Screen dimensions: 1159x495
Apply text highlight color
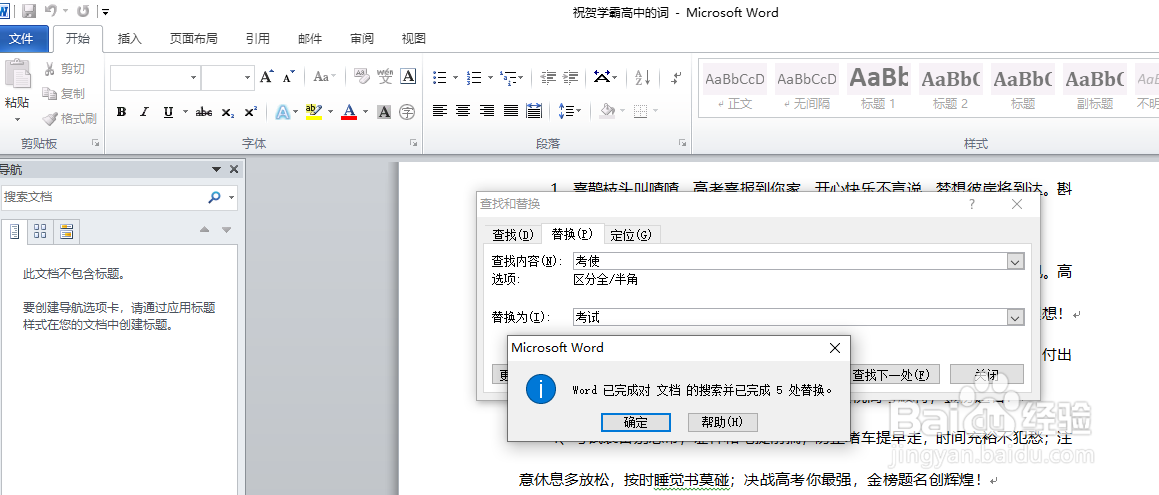313,112
